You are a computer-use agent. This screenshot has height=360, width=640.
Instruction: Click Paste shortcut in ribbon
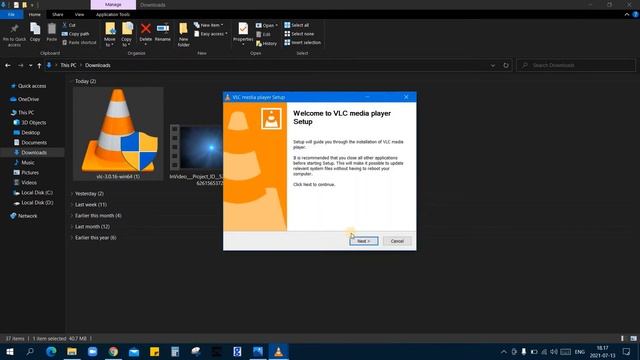(79, 42)
